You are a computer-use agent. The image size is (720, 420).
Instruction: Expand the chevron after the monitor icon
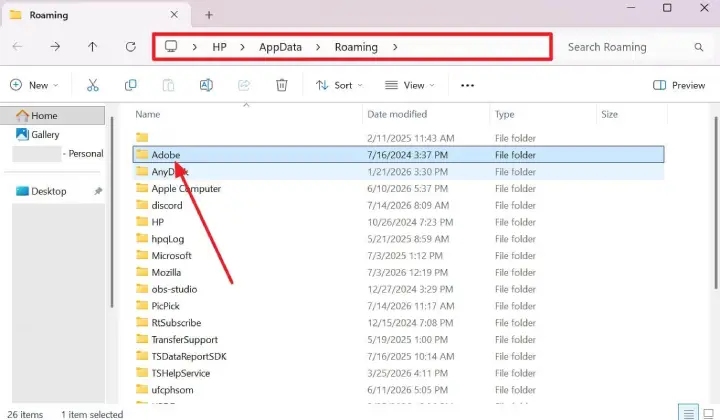195,47
